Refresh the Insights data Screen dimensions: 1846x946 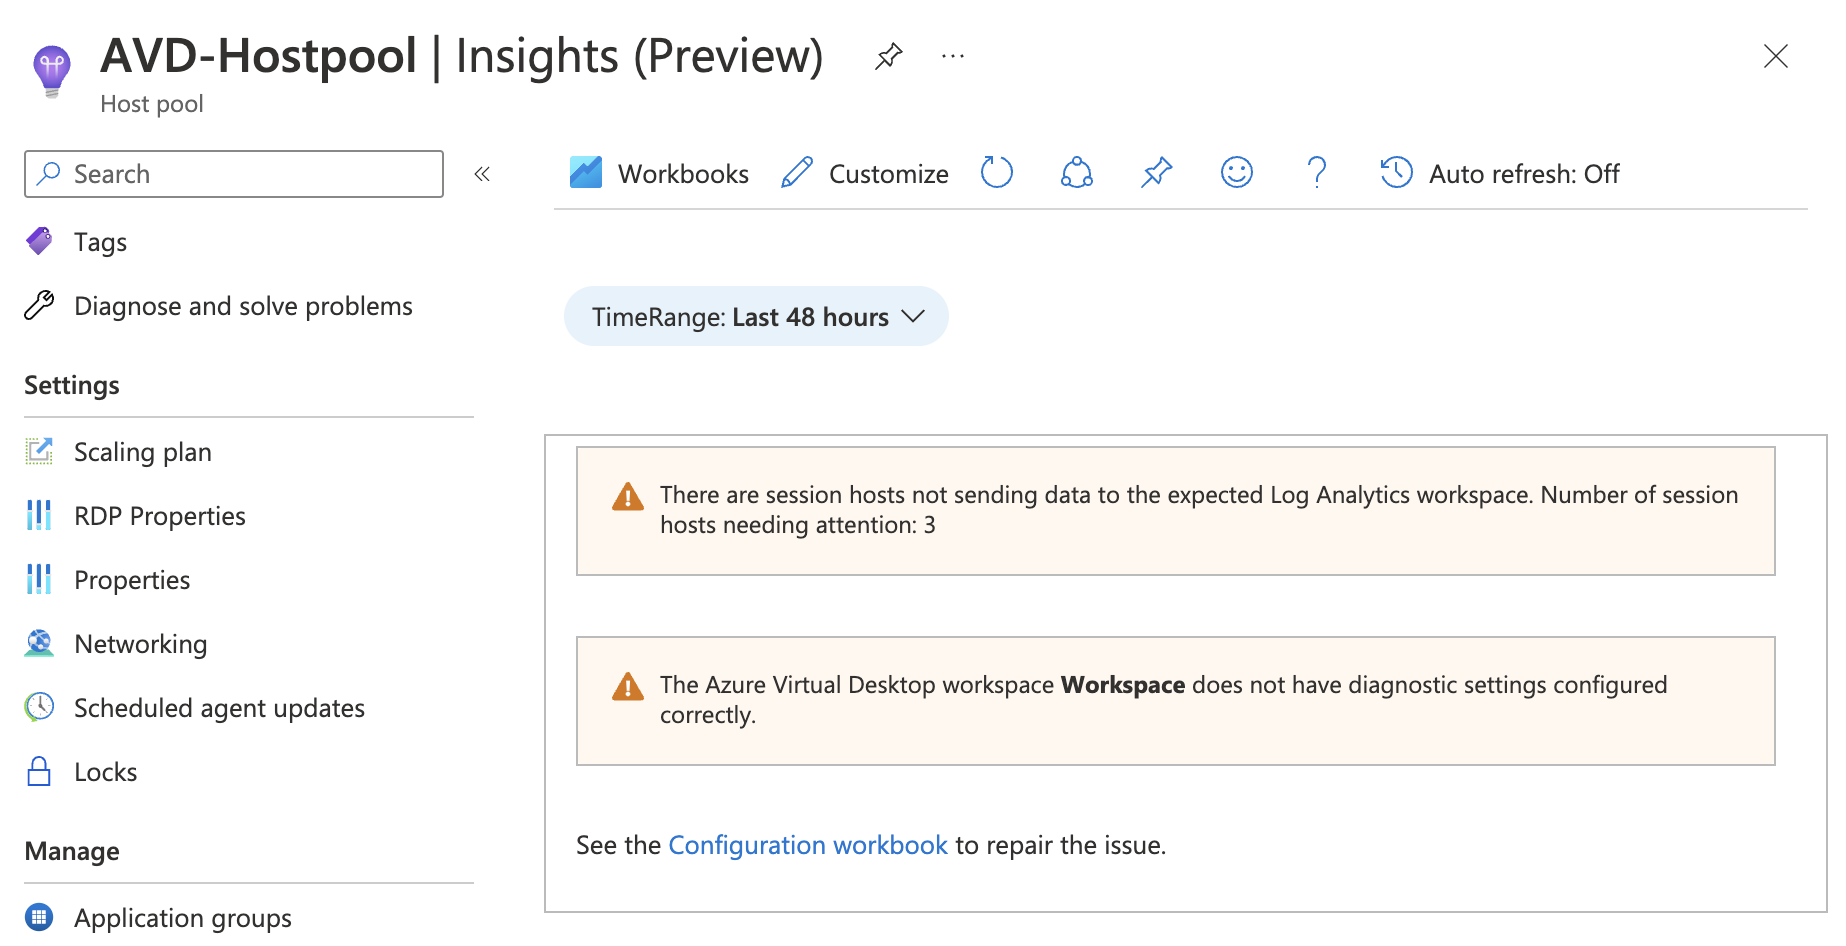point(997,173)
